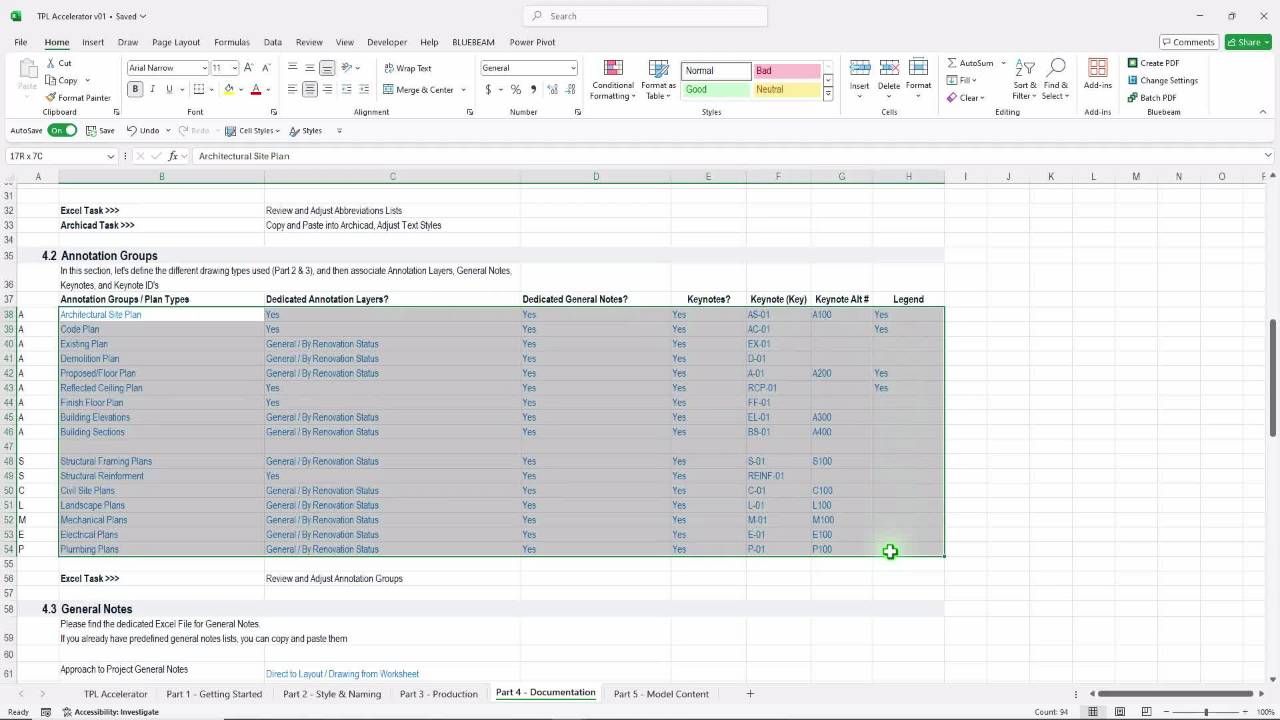The image size is (1280, 720).
Task: Switch to Part 5 - Model Content sheet
Action: point(661,694)
